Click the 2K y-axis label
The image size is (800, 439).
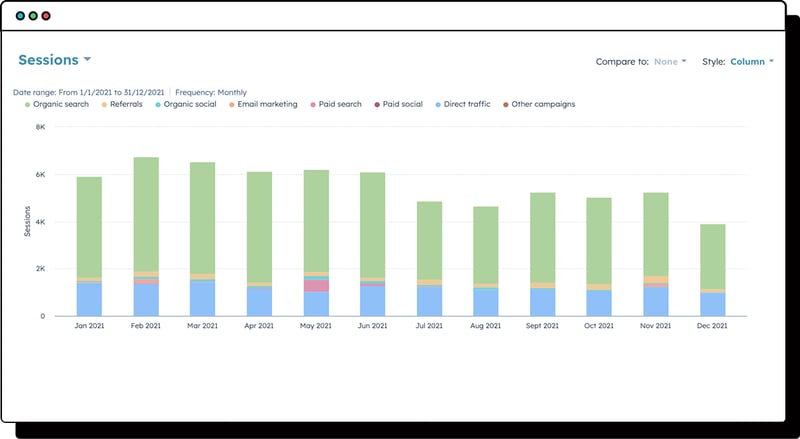click(x=40, y=269)
